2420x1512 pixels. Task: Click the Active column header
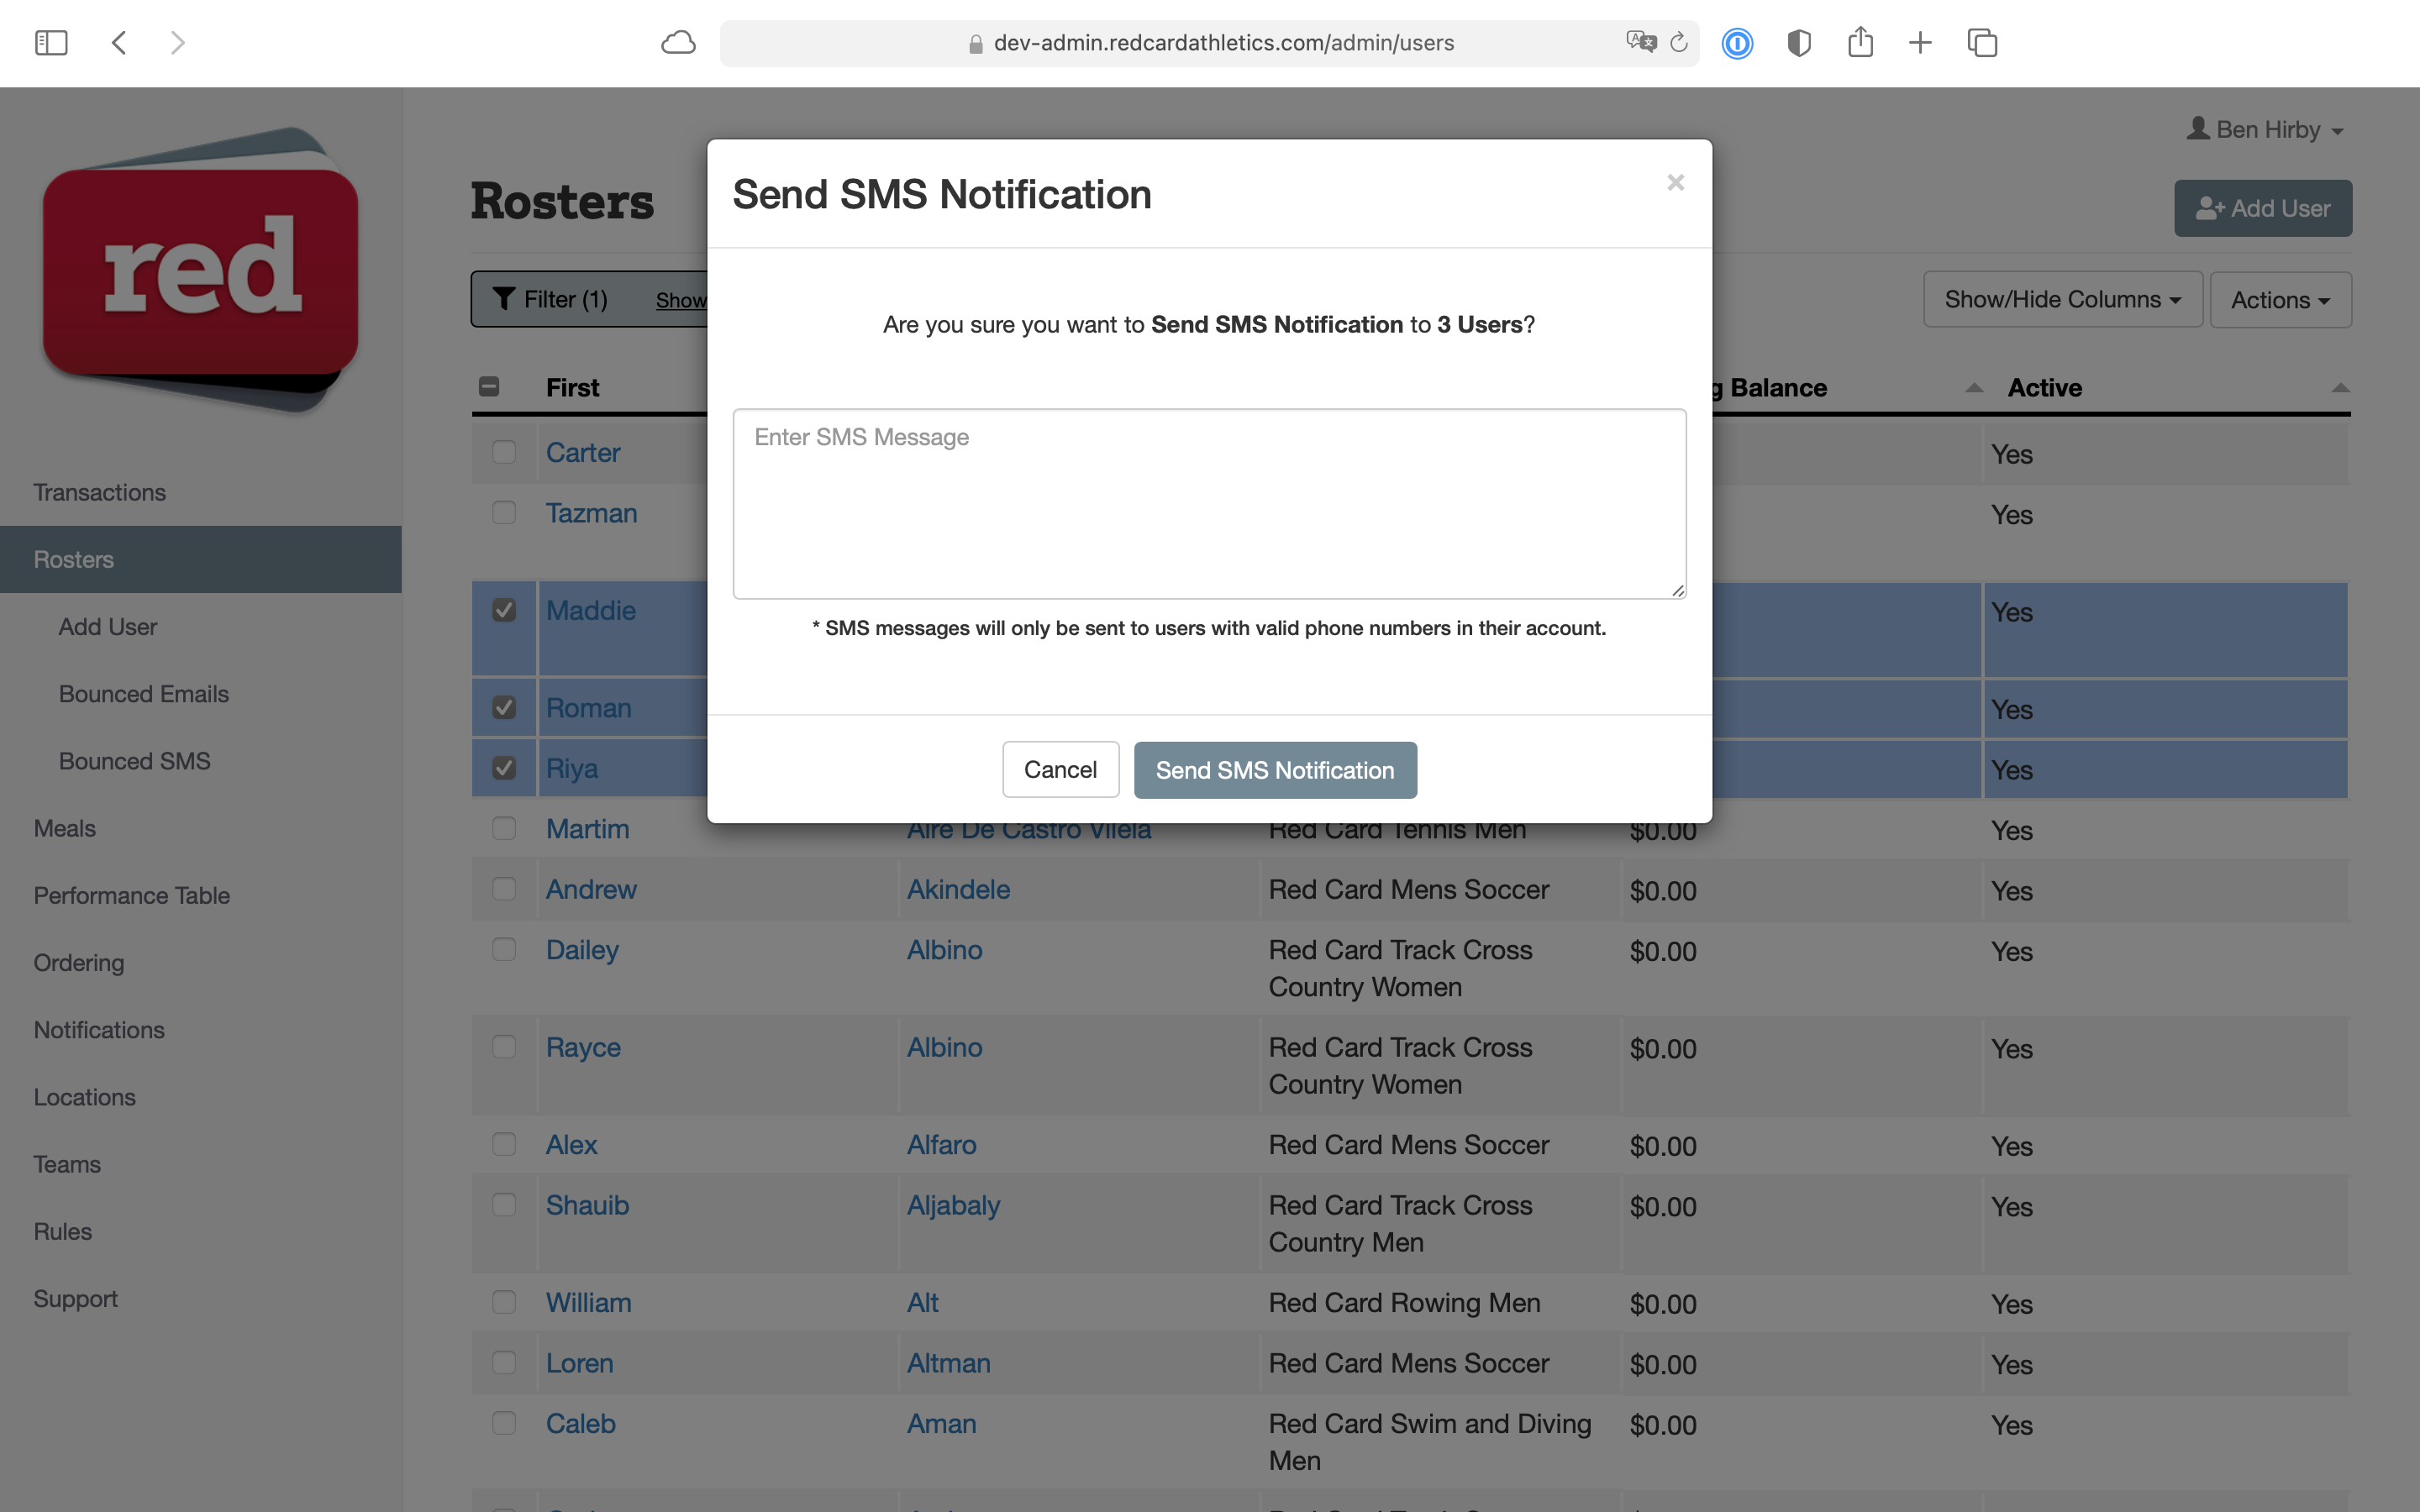point(2044,388)
